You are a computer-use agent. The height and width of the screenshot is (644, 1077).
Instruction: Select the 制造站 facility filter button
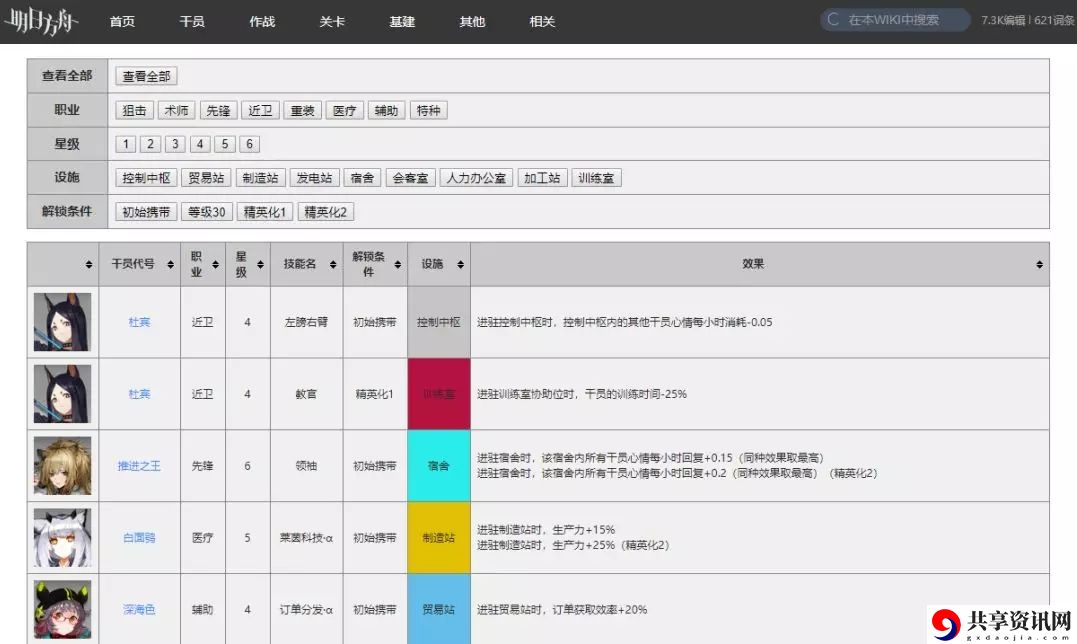tap(260, 178)
